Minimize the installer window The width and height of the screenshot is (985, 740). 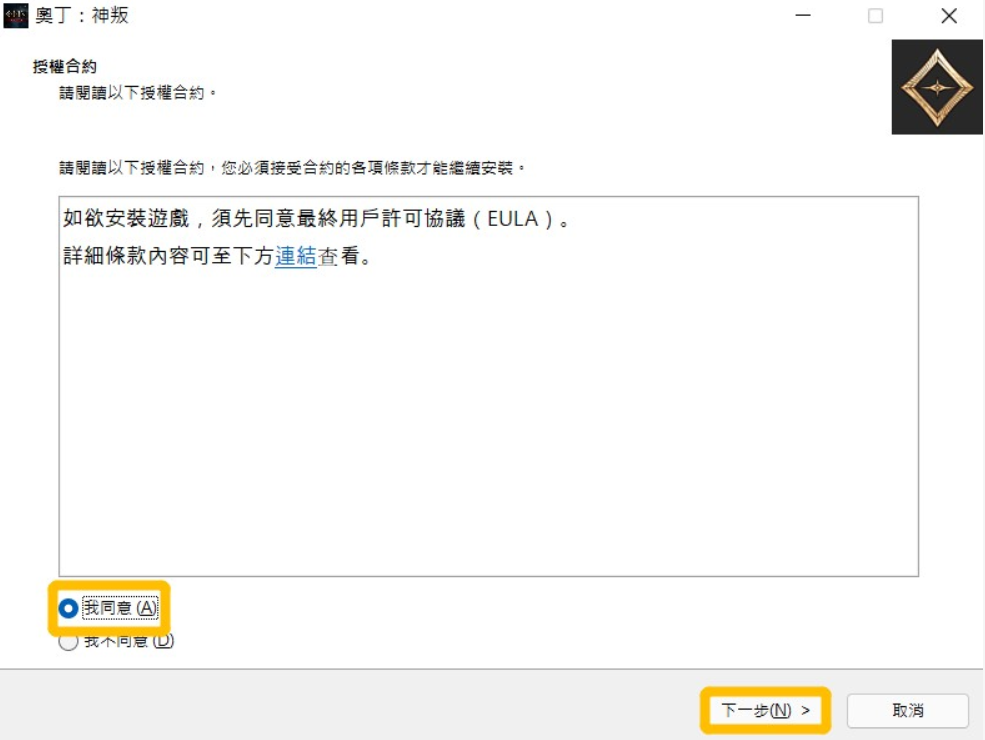point(803,16)
